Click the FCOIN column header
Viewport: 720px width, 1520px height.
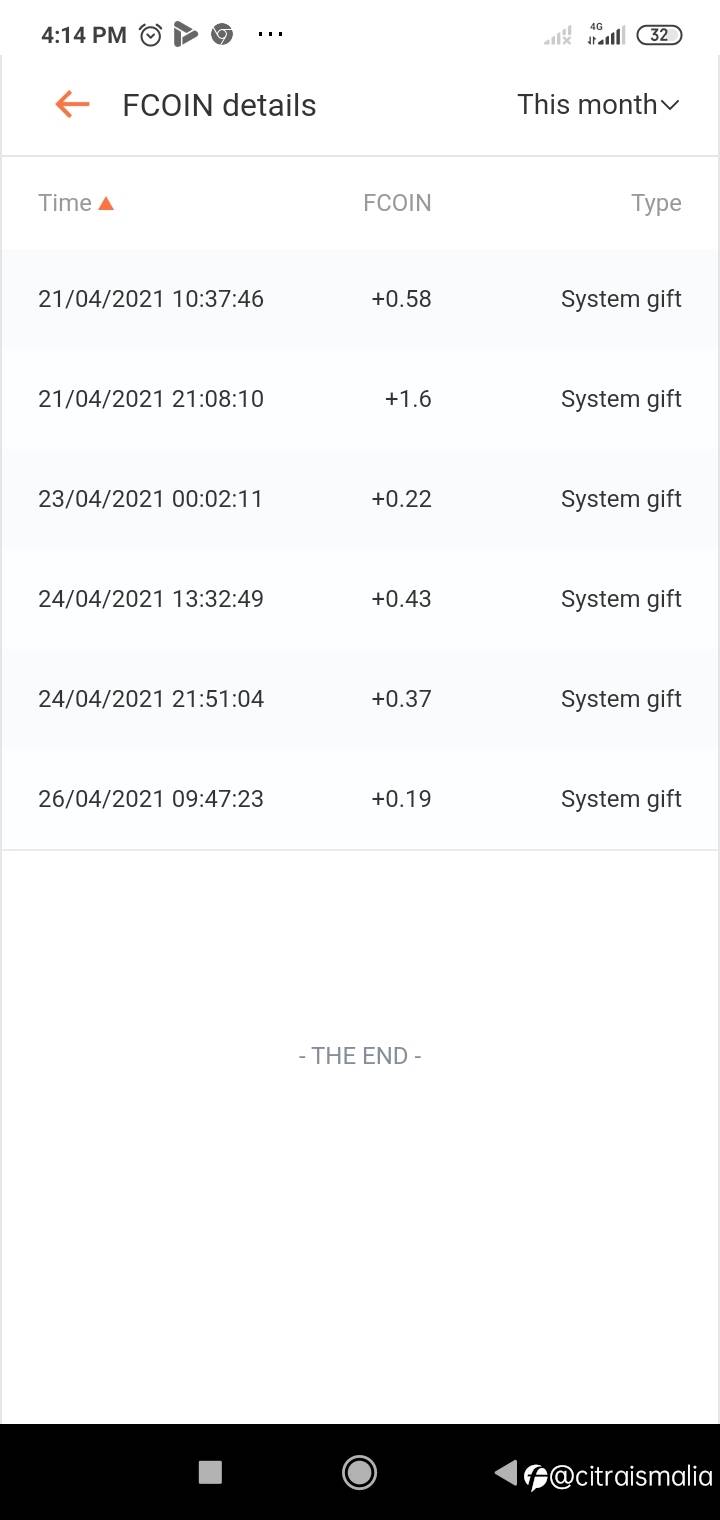pyautogui.click(x=397, y=203)
